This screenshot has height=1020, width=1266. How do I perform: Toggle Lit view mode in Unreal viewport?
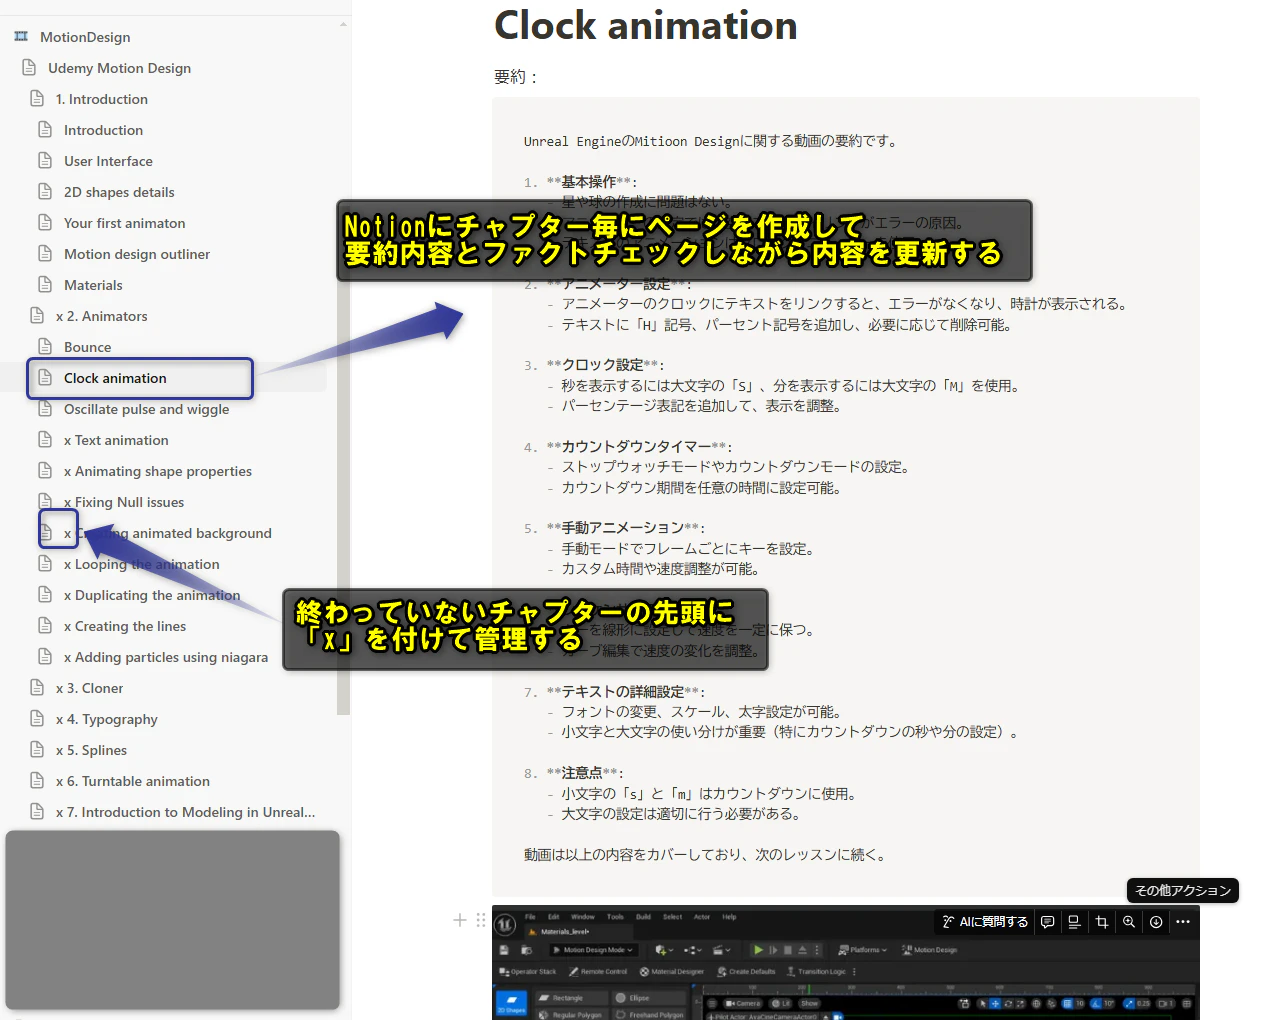click(781, 1003)
